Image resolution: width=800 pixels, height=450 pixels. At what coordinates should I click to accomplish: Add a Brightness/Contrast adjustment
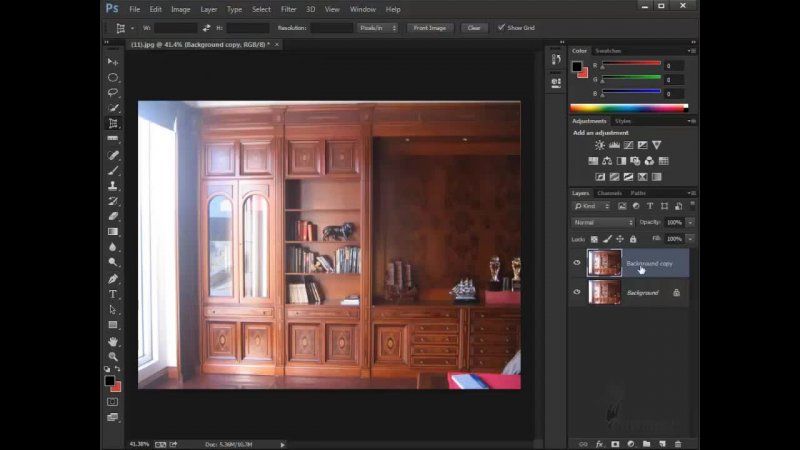[600, 145]
